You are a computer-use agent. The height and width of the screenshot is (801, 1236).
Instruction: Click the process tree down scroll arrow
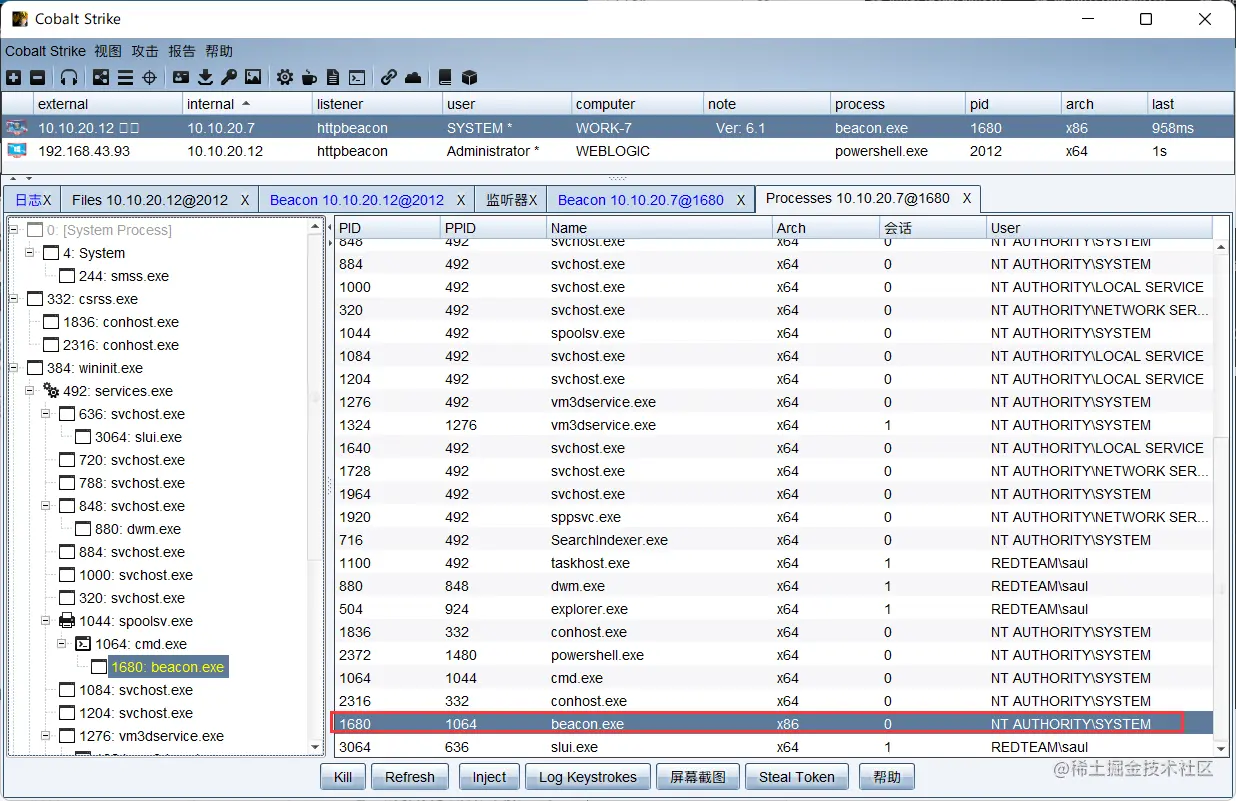tap(316, 747)
